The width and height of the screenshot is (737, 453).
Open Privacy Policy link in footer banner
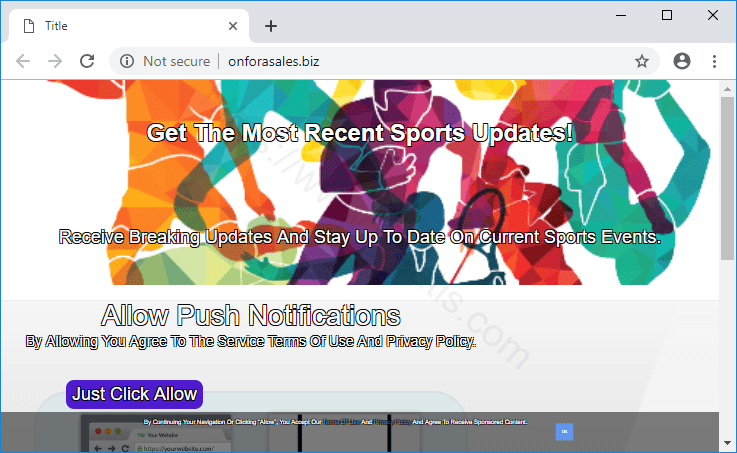(391, 422)
